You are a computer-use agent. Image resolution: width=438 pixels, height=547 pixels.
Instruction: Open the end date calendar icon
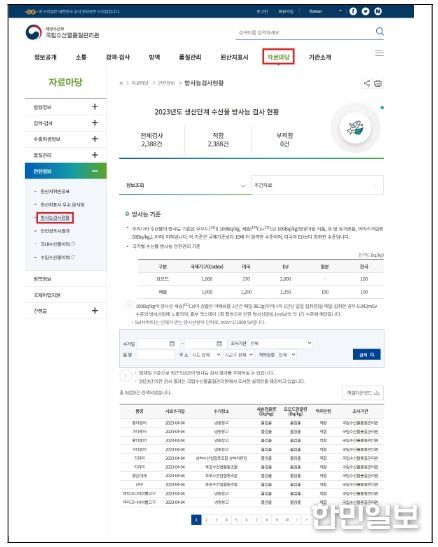(x=219, y=344)
